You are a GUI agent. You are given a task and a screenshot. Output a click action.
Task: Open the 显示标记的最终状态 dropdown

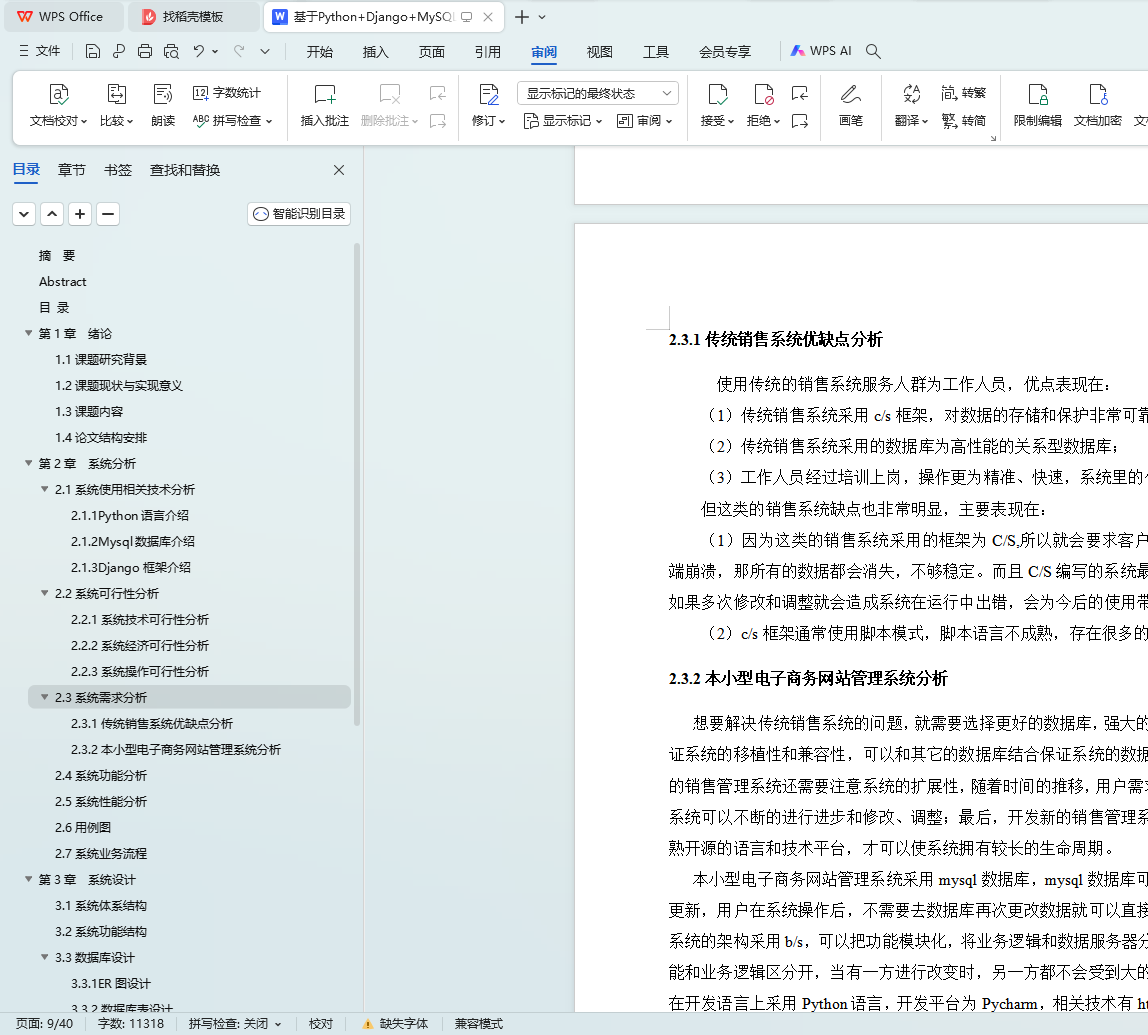point(597,94)
